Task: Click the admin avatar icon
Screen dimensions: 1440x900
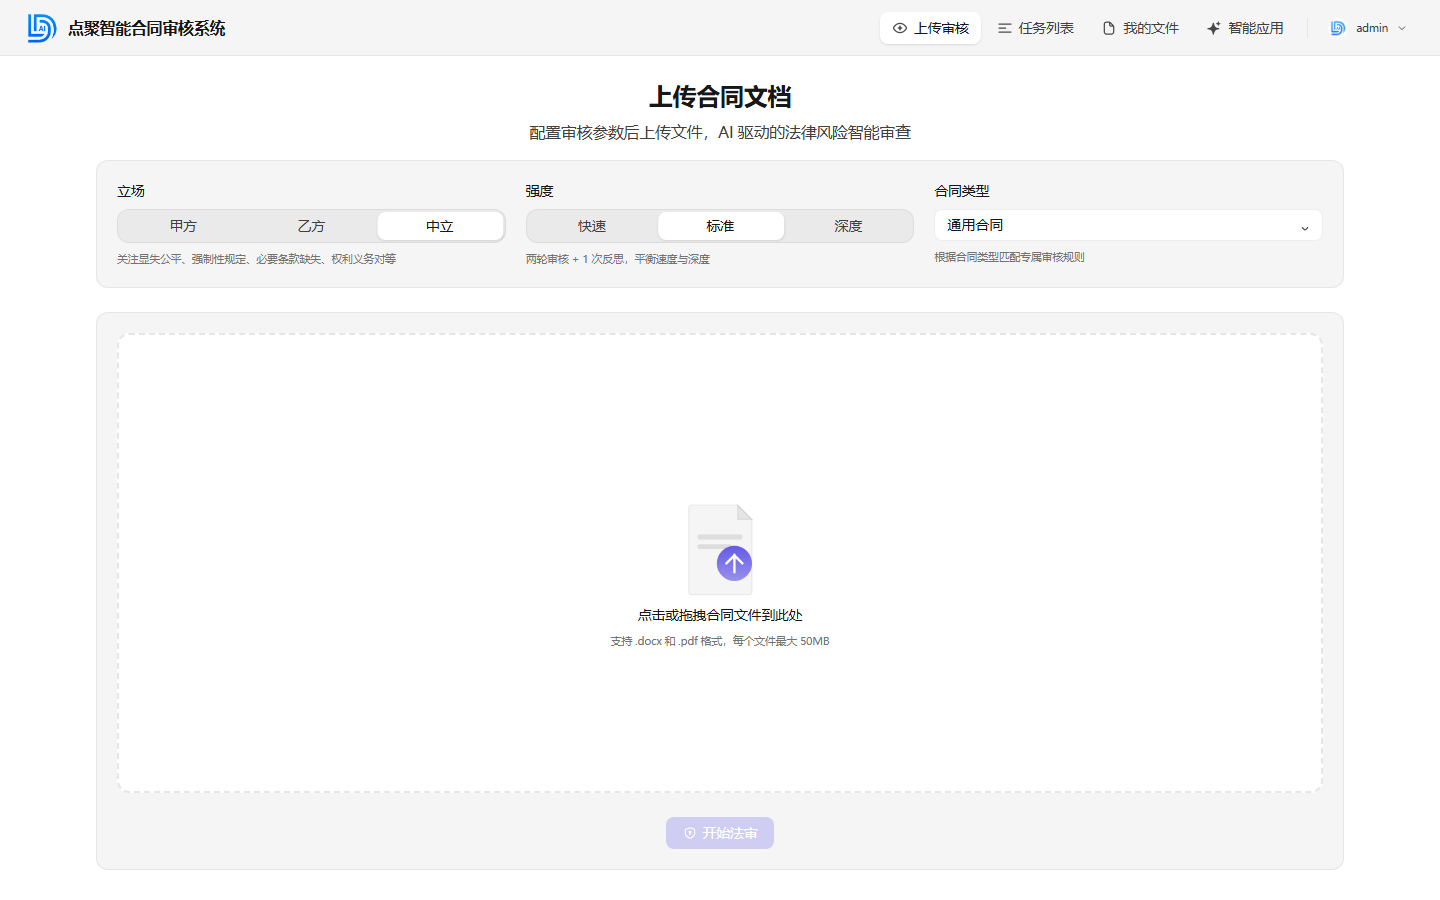Action: point(1338,28)
